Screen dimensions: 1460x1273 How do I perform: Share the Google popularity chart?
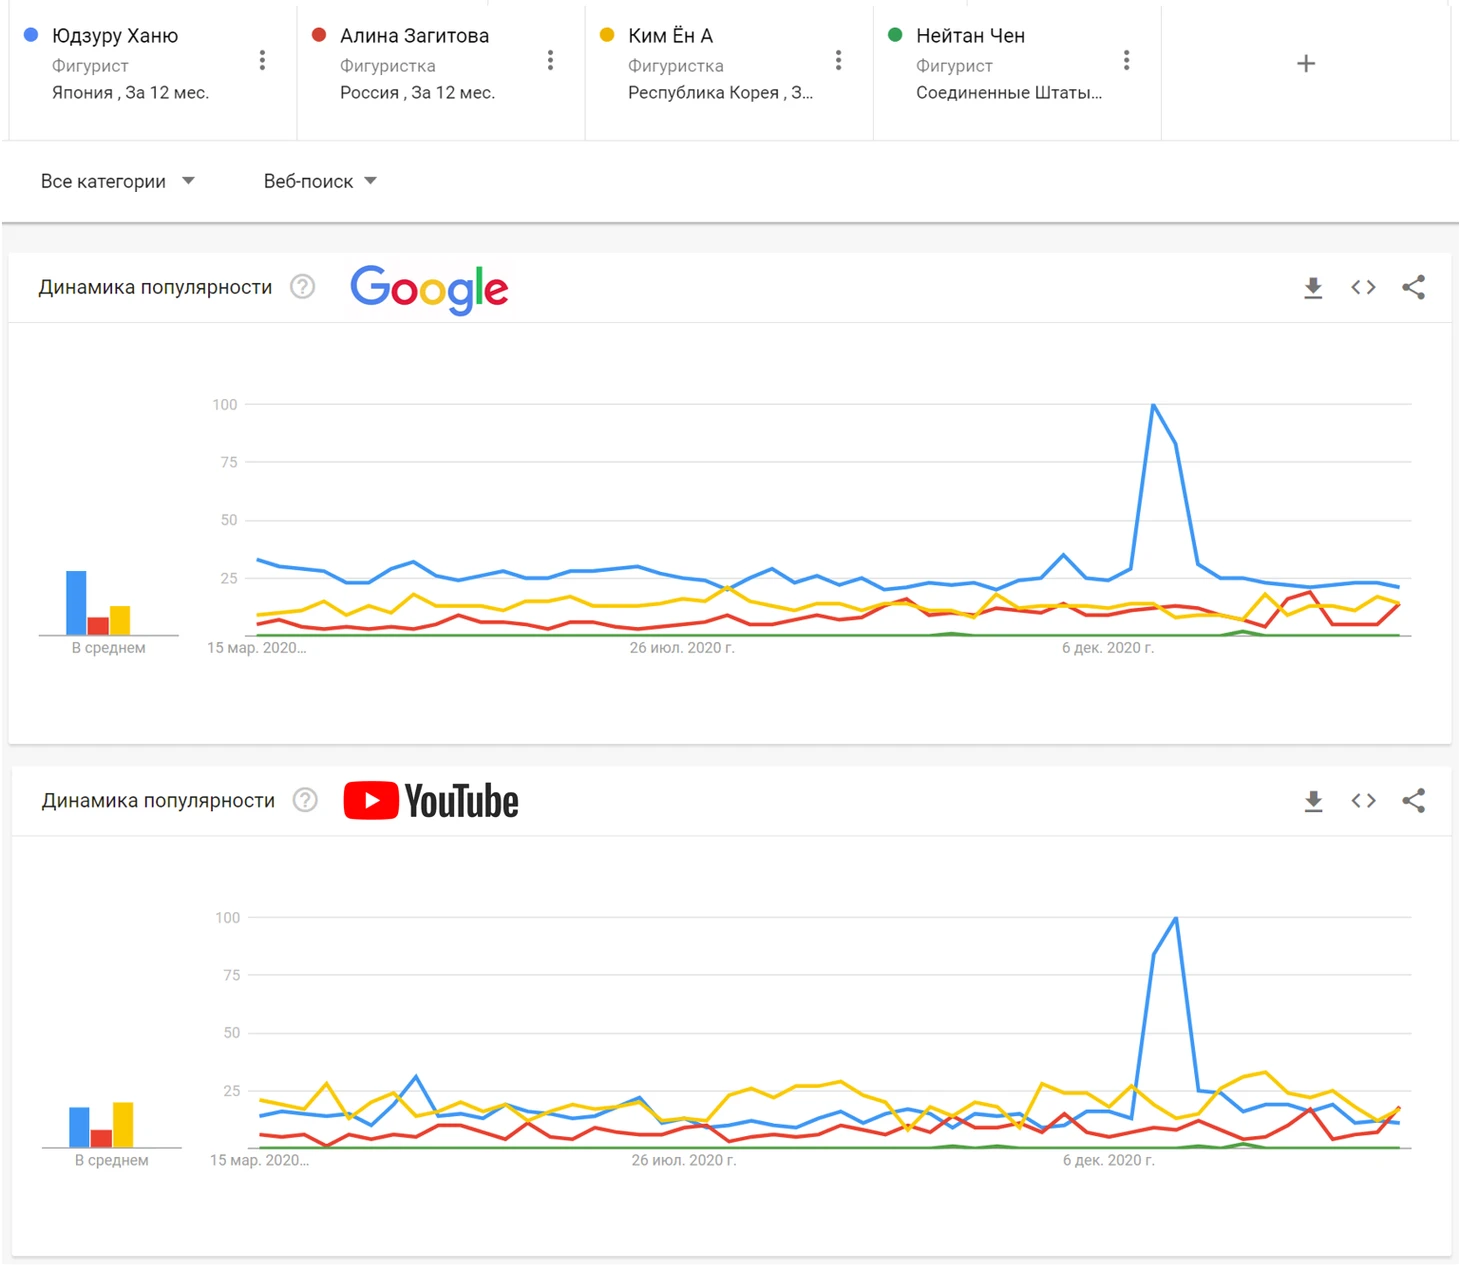[x=1413, y=288]
